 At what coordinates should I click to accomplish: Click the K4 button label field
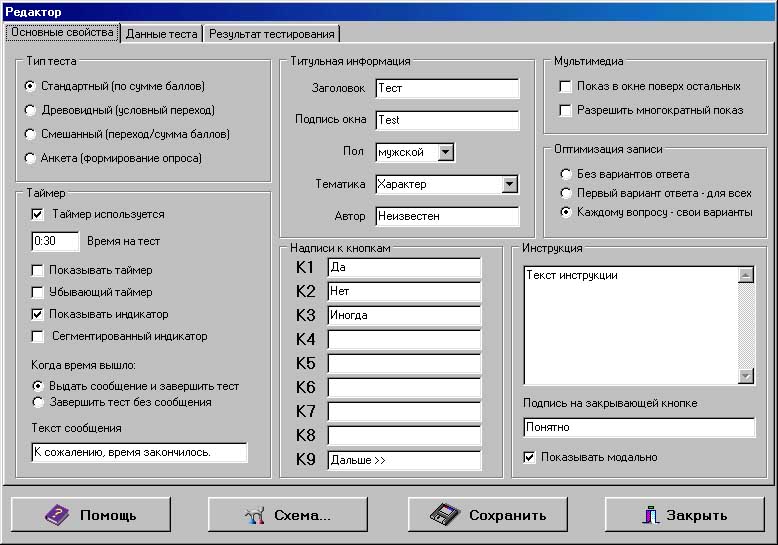click(x=403, y=340)
